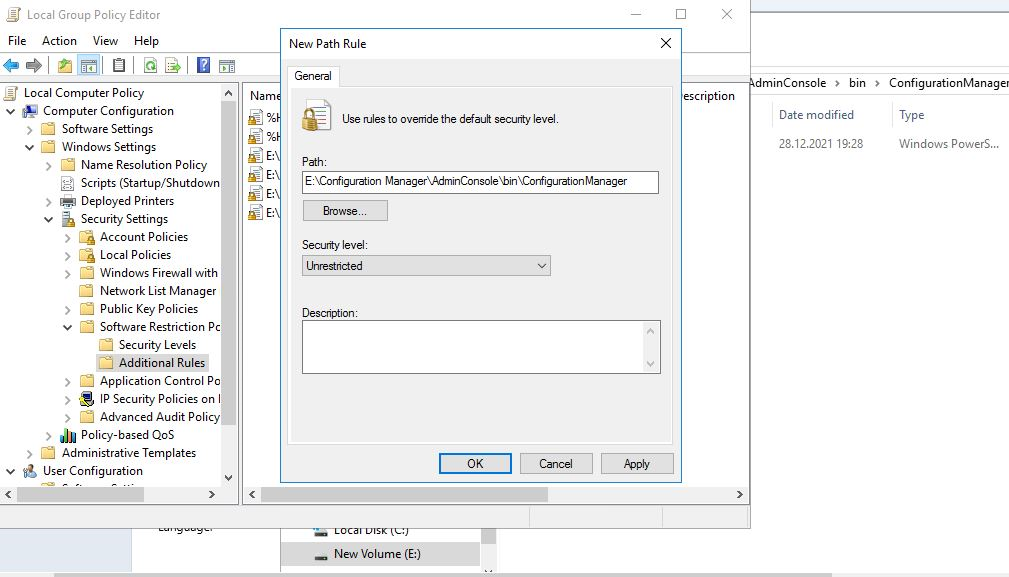Click the Date modified column in Explorer

click(816, 115)
